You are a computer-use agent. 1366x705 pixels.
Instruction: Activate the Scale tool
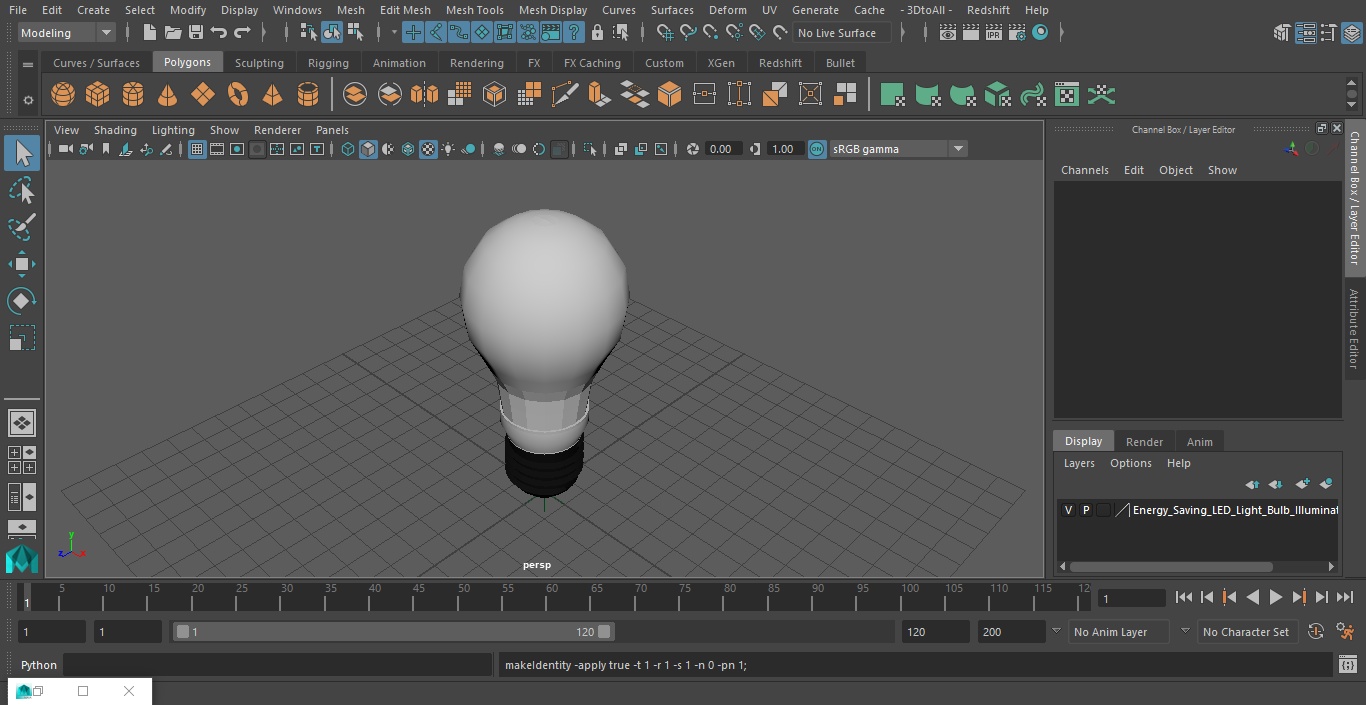tap(22, 338)
